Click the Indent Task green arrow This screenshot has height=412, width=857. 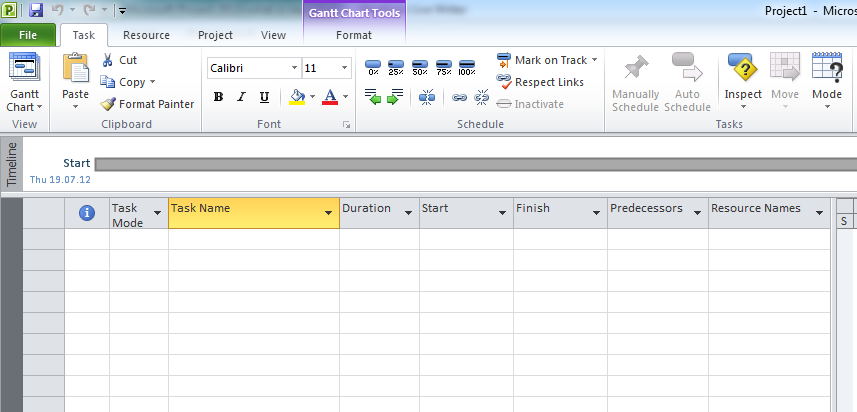click(x=395, y=97)
